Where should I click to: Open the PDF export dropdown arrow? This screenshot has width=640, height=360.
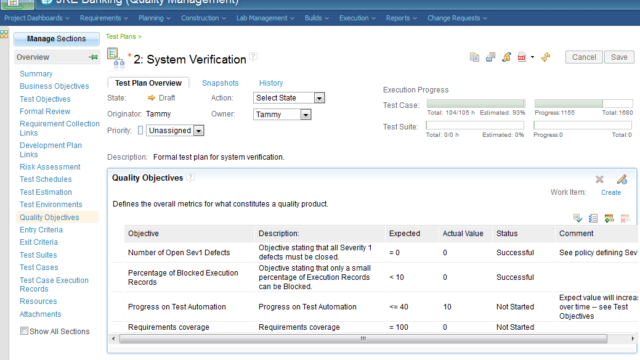click(x=532, y=57)
